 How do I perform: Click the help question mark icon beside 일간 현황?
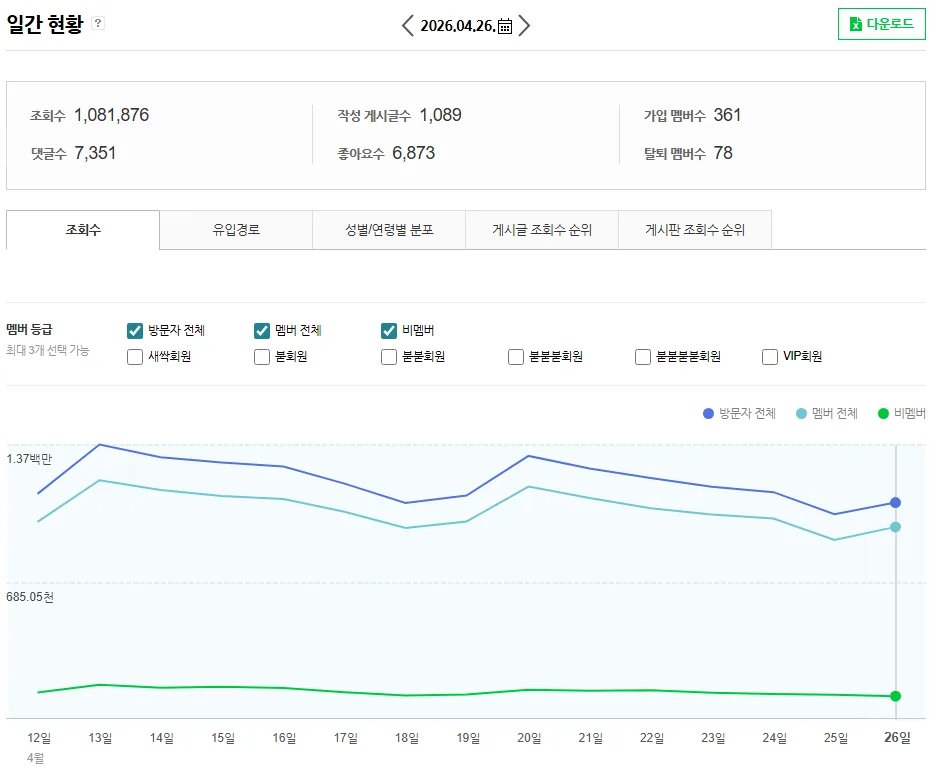coord(98,23)
